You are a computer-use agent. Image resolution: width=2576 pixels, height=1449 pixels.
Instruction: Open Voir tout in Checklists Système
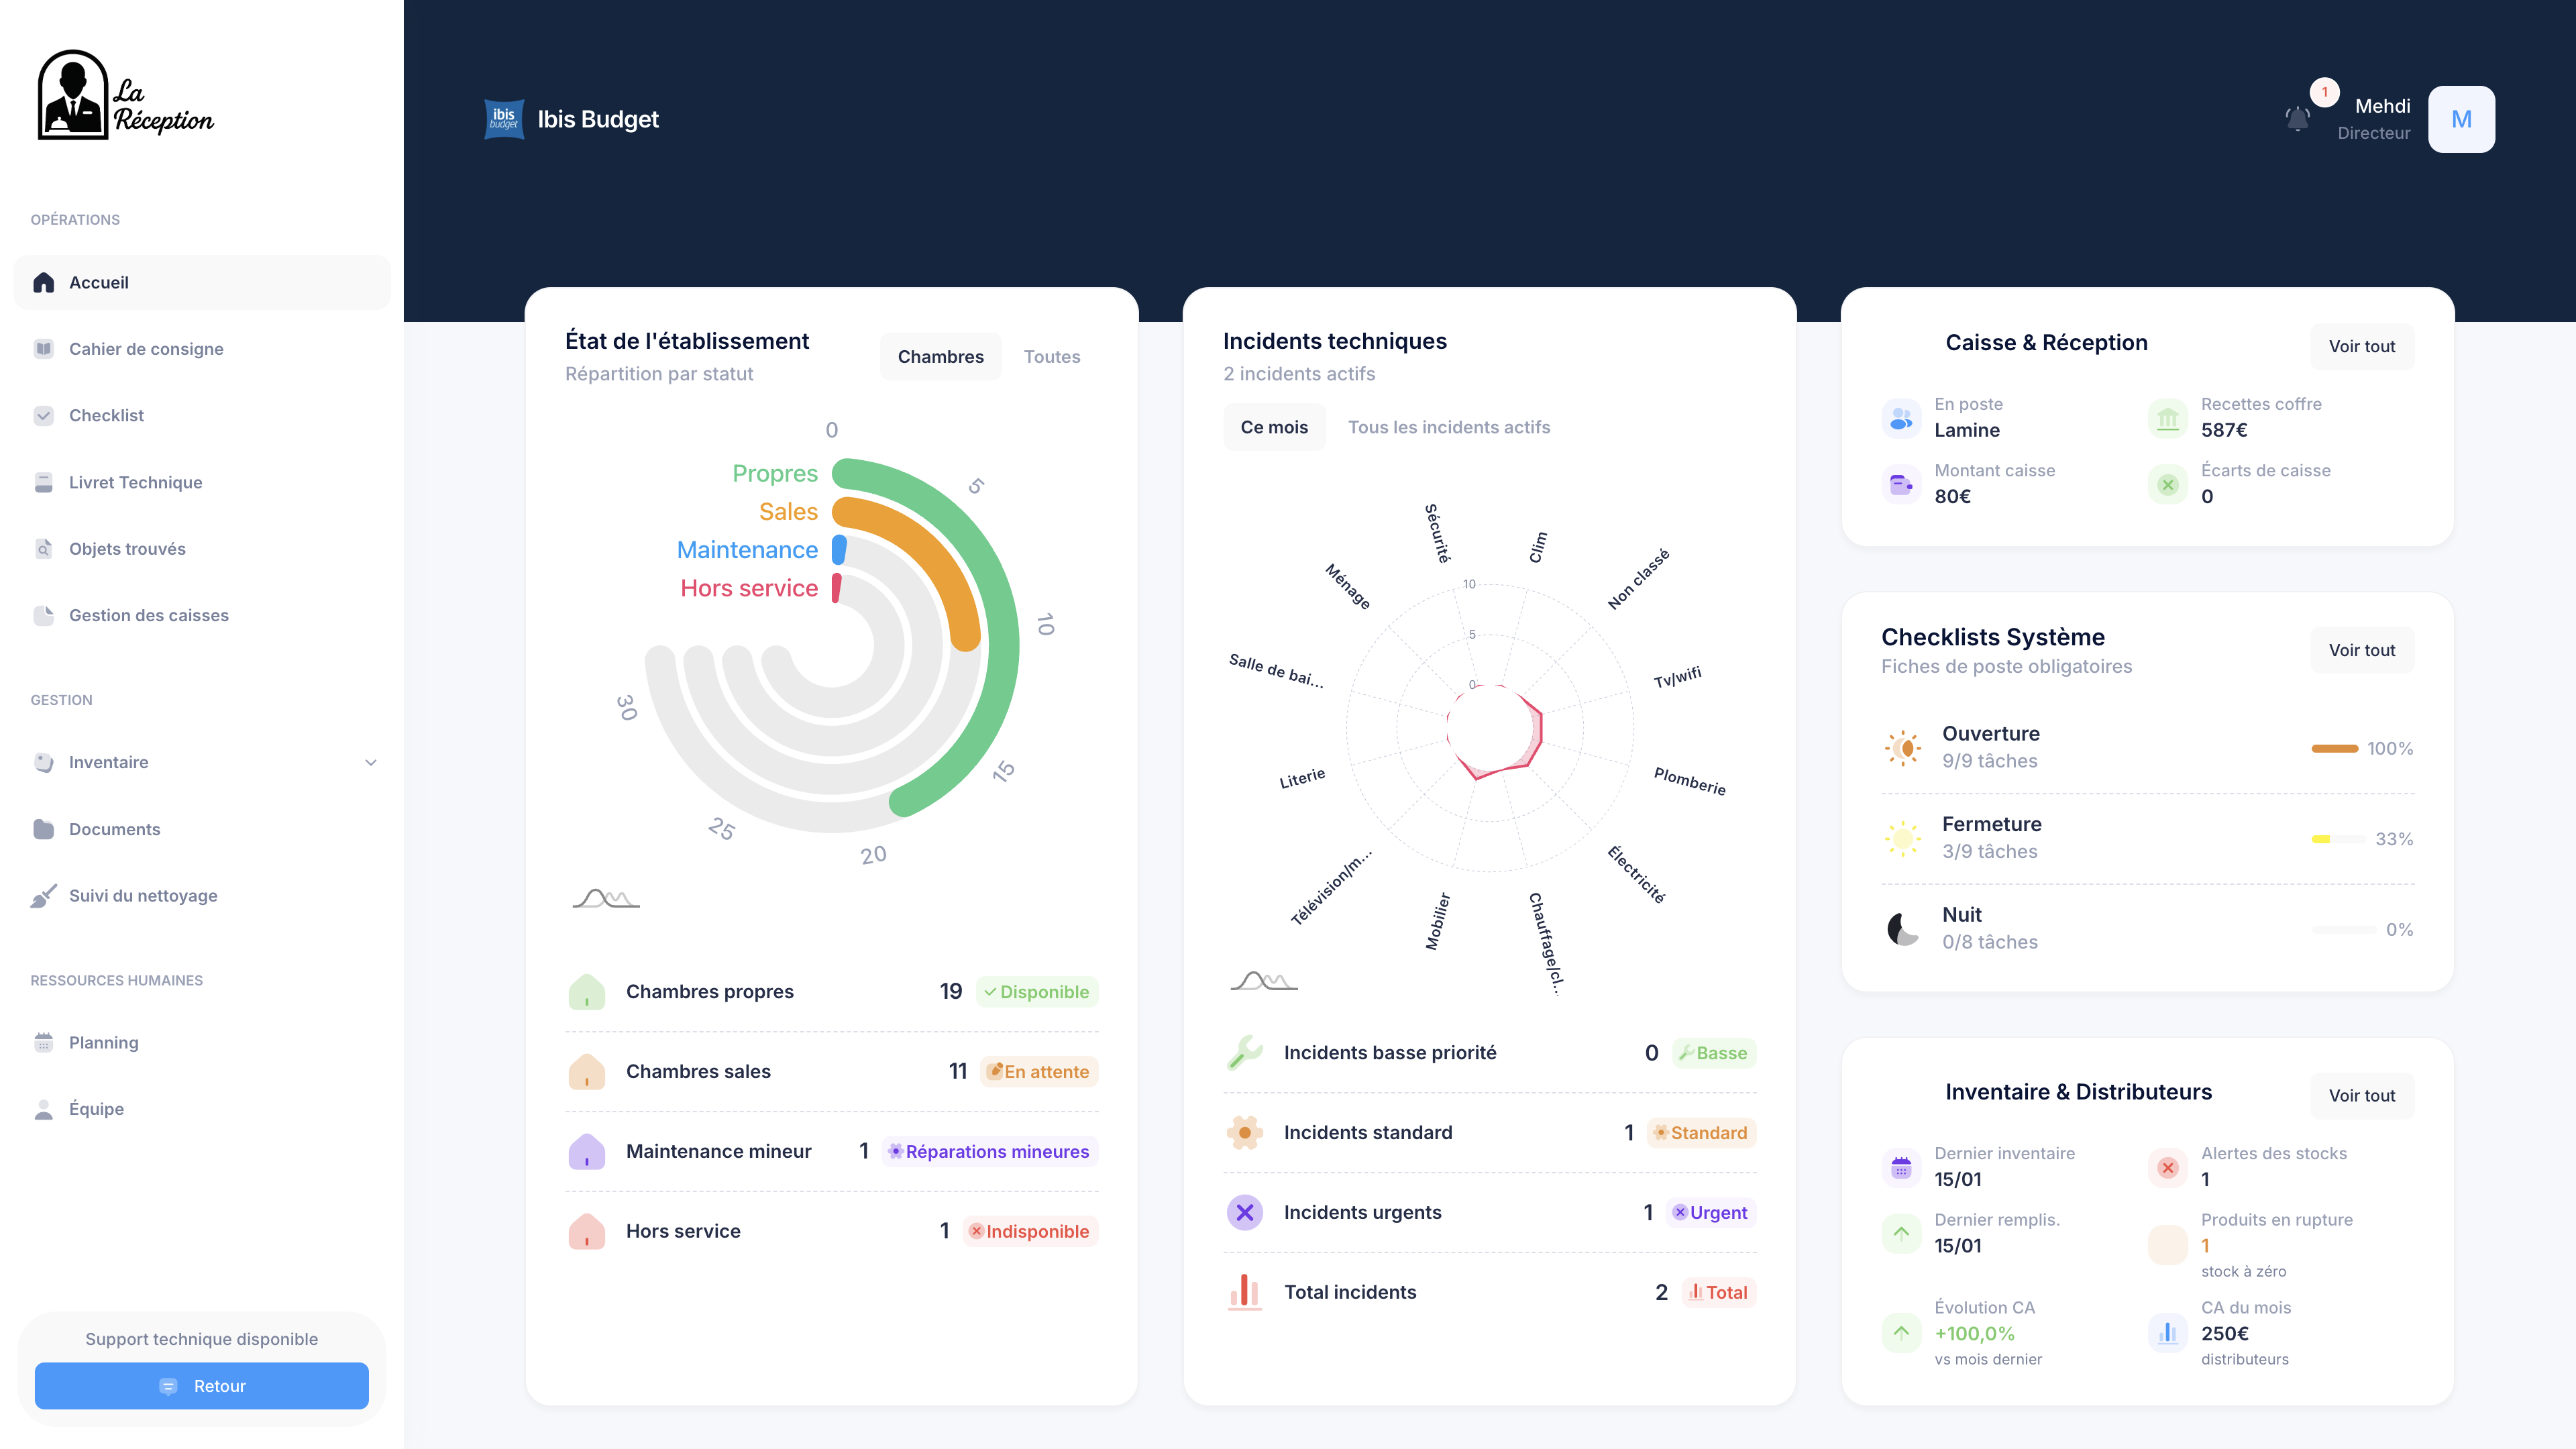(2362, 649)
